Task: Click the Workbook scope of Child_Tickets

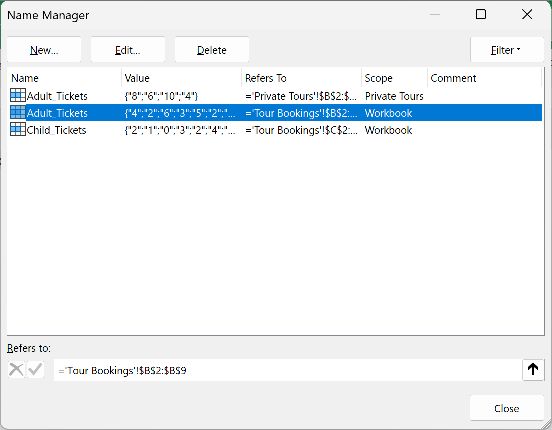Action: 388,130
